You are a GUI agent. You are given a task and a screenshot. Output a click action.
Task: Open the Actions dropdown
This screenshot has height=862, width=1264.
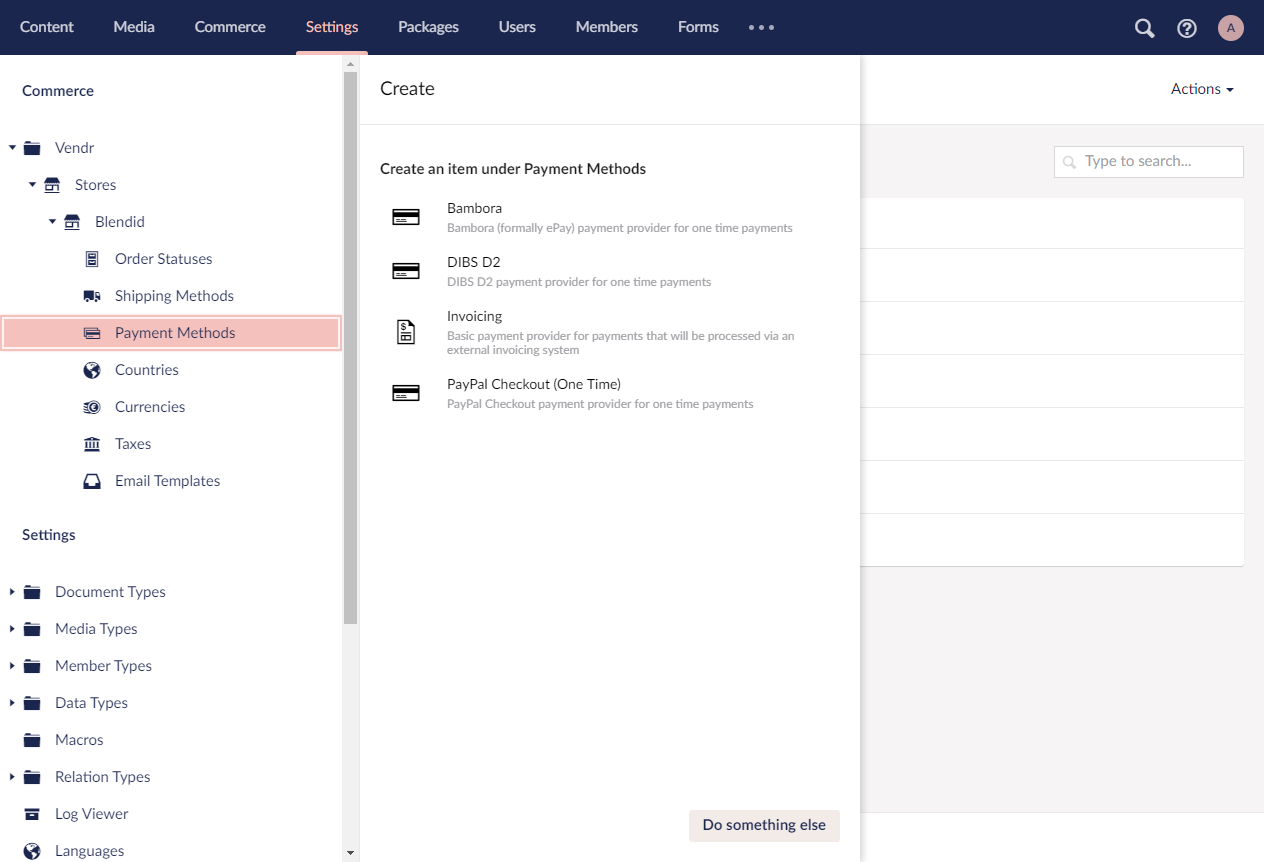click(1202, 89)
